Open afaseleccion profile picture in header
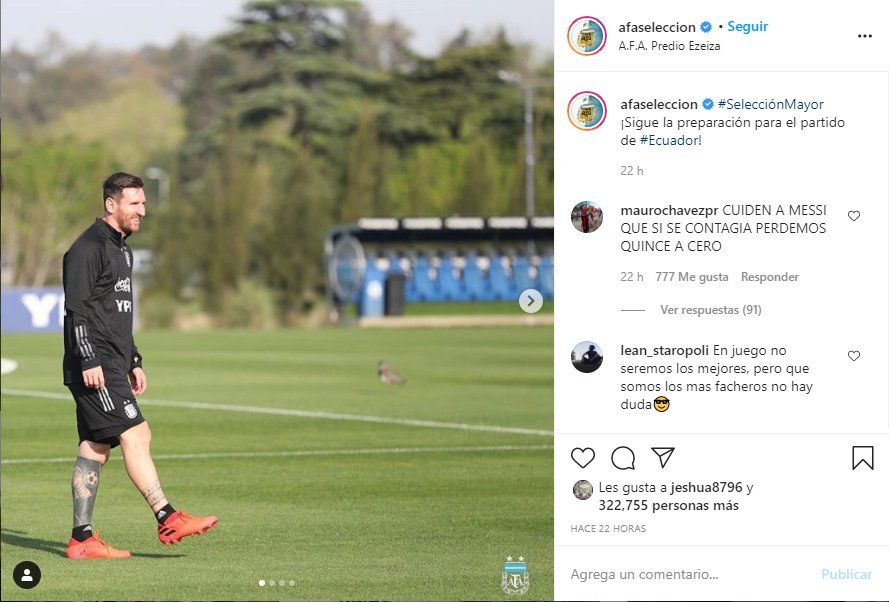 [587, 35]
